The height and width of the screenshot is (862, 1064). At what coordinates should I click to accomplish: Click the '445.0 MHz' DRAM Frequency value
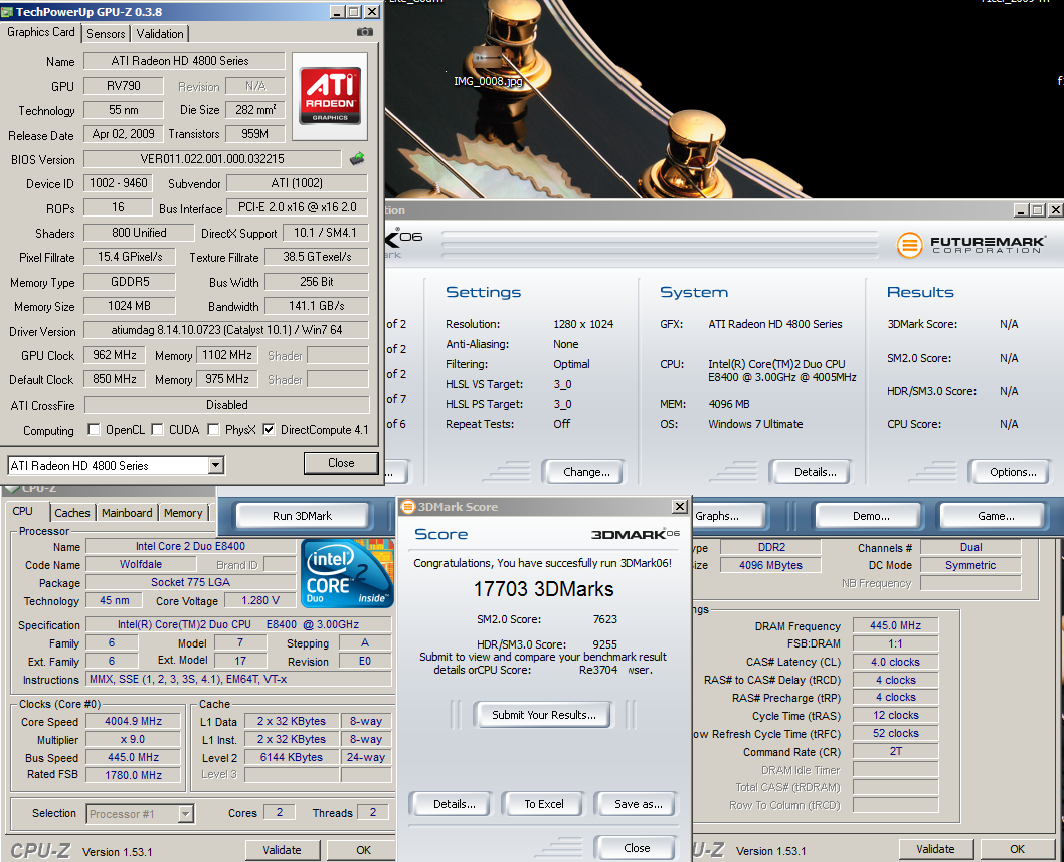point(895,625)
